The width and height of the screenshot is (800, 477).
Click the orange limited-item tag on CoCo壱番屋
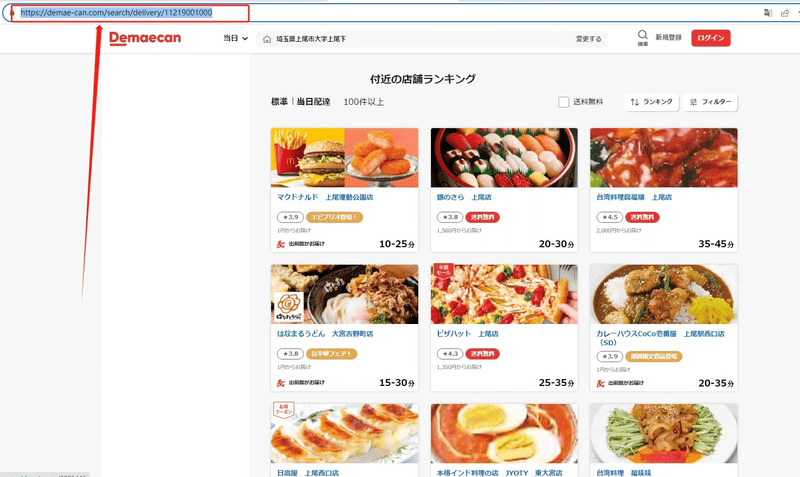[x=654, y=357]
